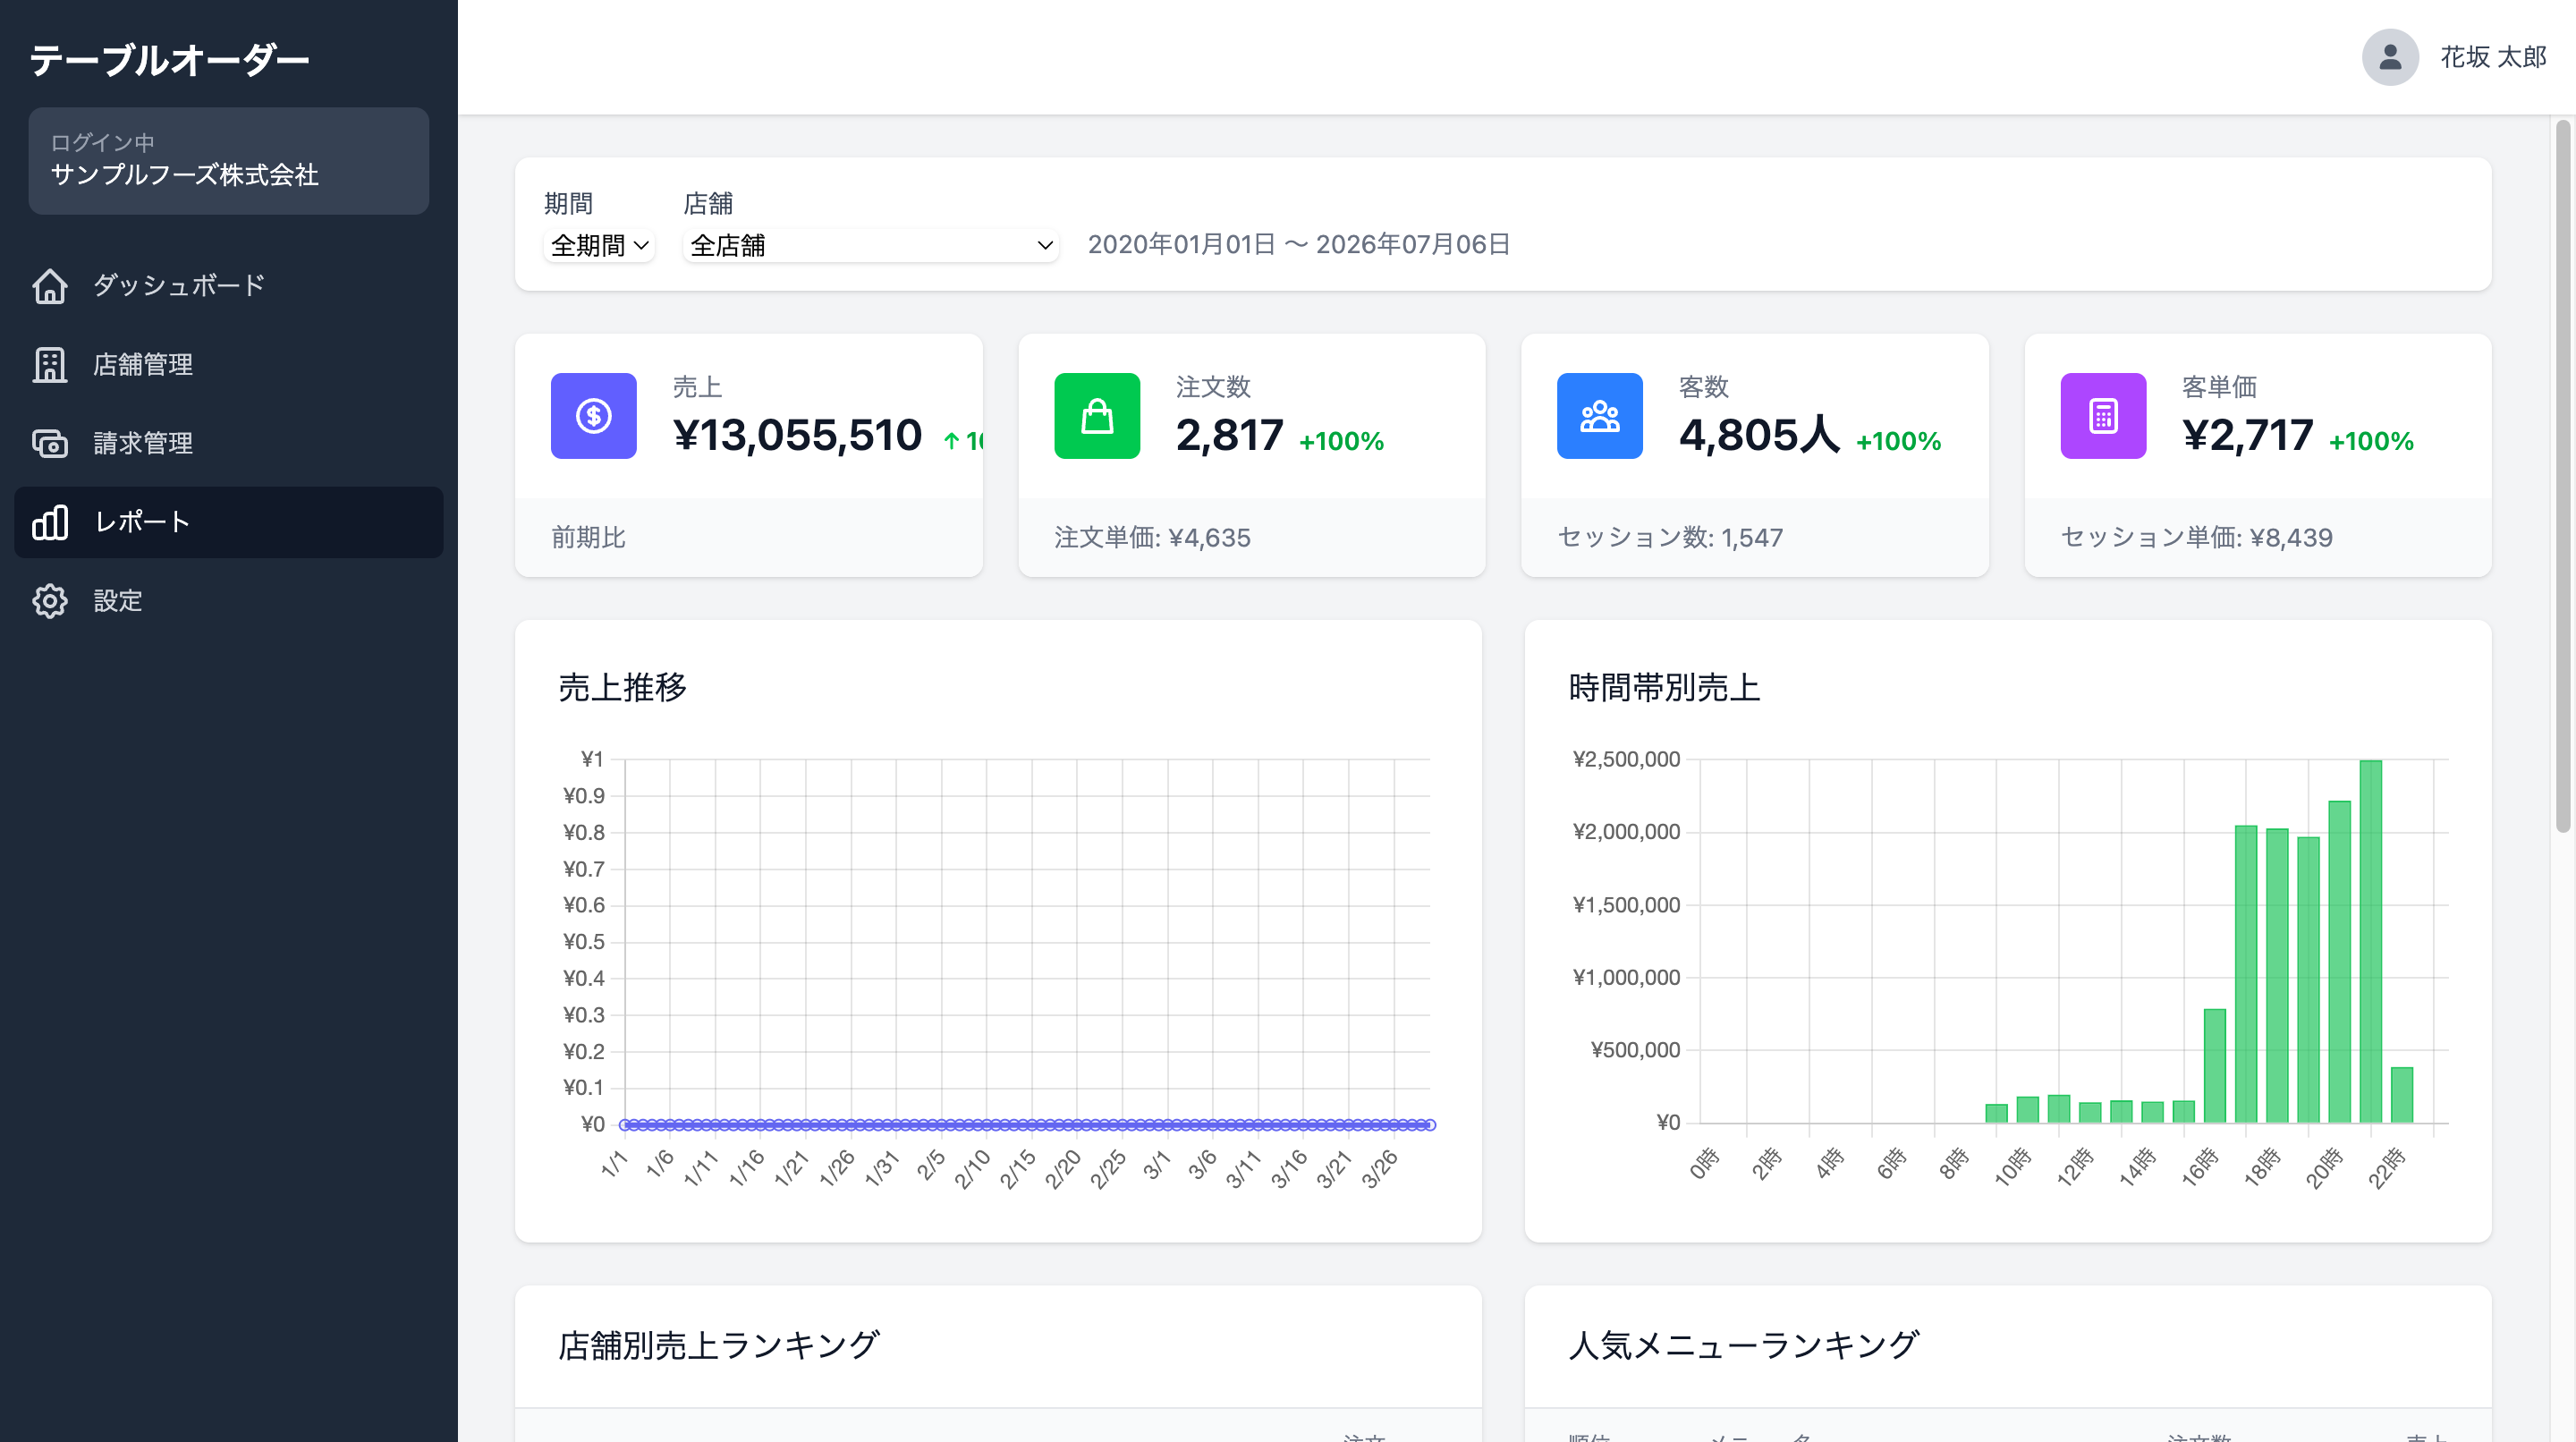Screen dimensions: 2576x1442
Task: Click the 花坂 太郎 user name
Action: pyautogui.click(x=2493, y=57)
